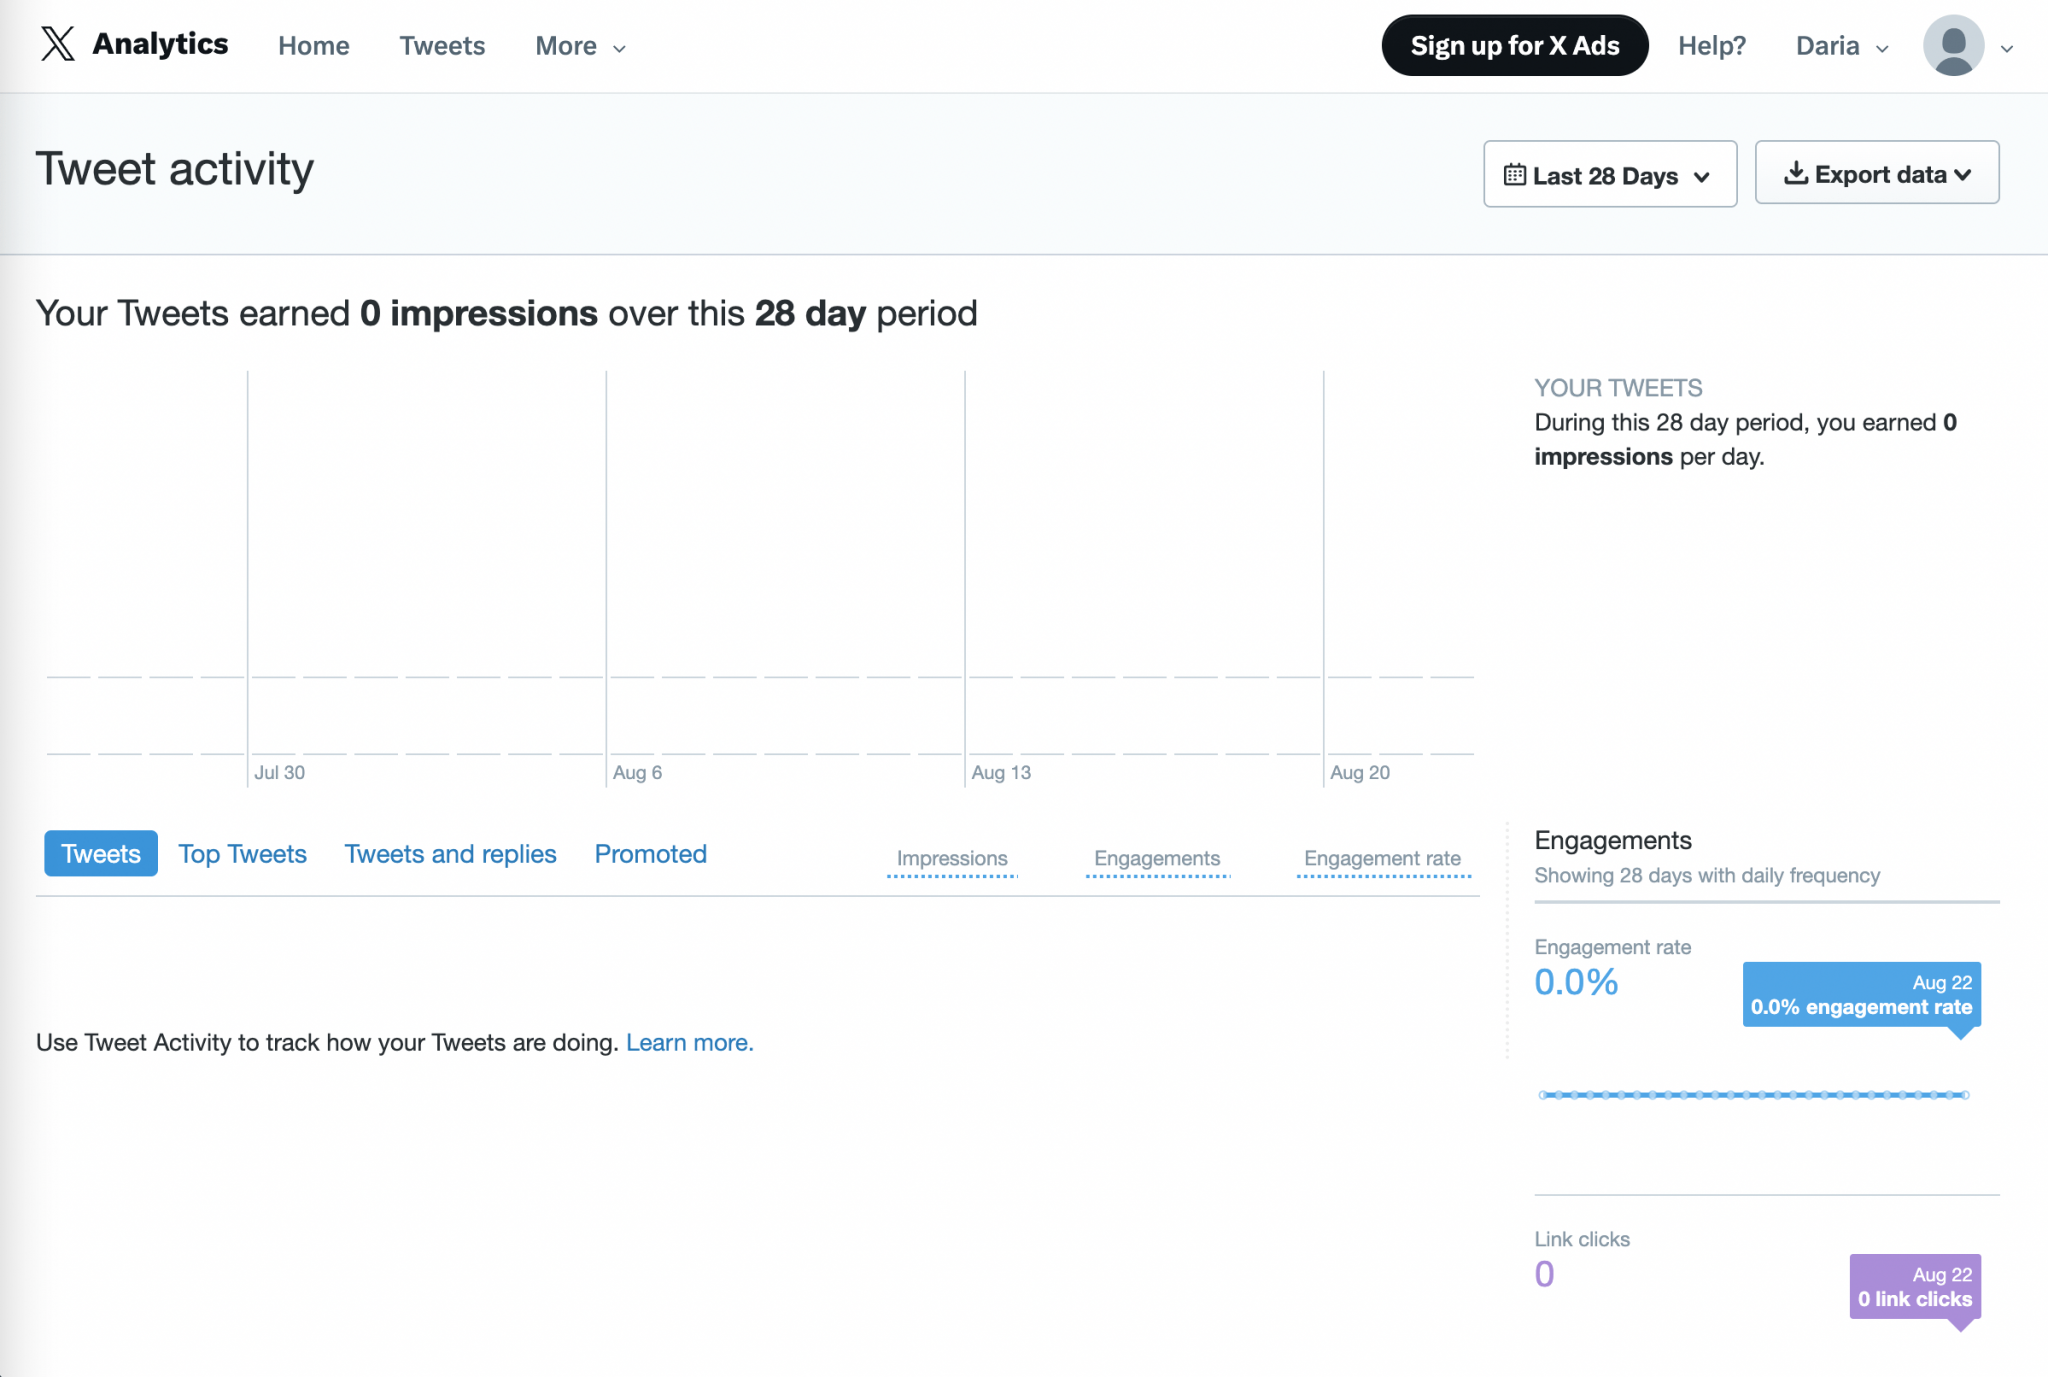Viewport: 2048px width, 1377px height.
Task: Expand the Export data dropdown
Action: point(1876,172)
